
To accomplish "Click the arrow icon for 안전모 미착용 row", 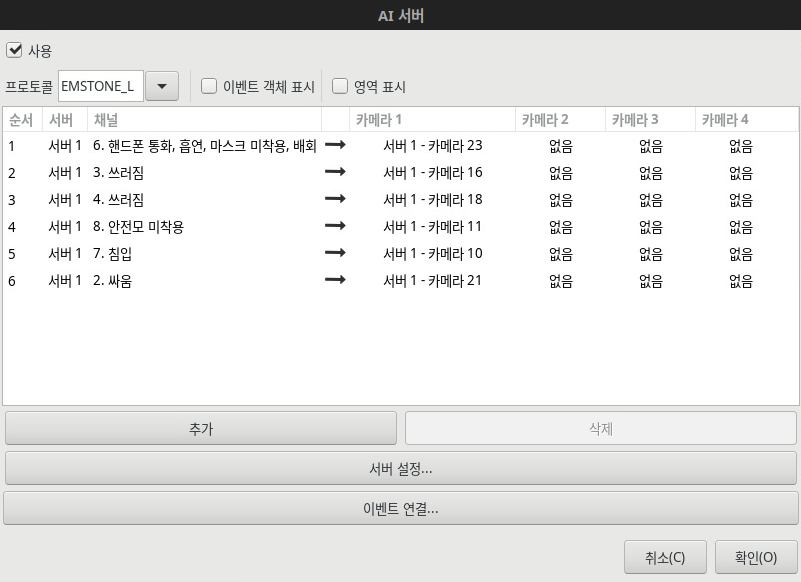I will coord(335,227).
